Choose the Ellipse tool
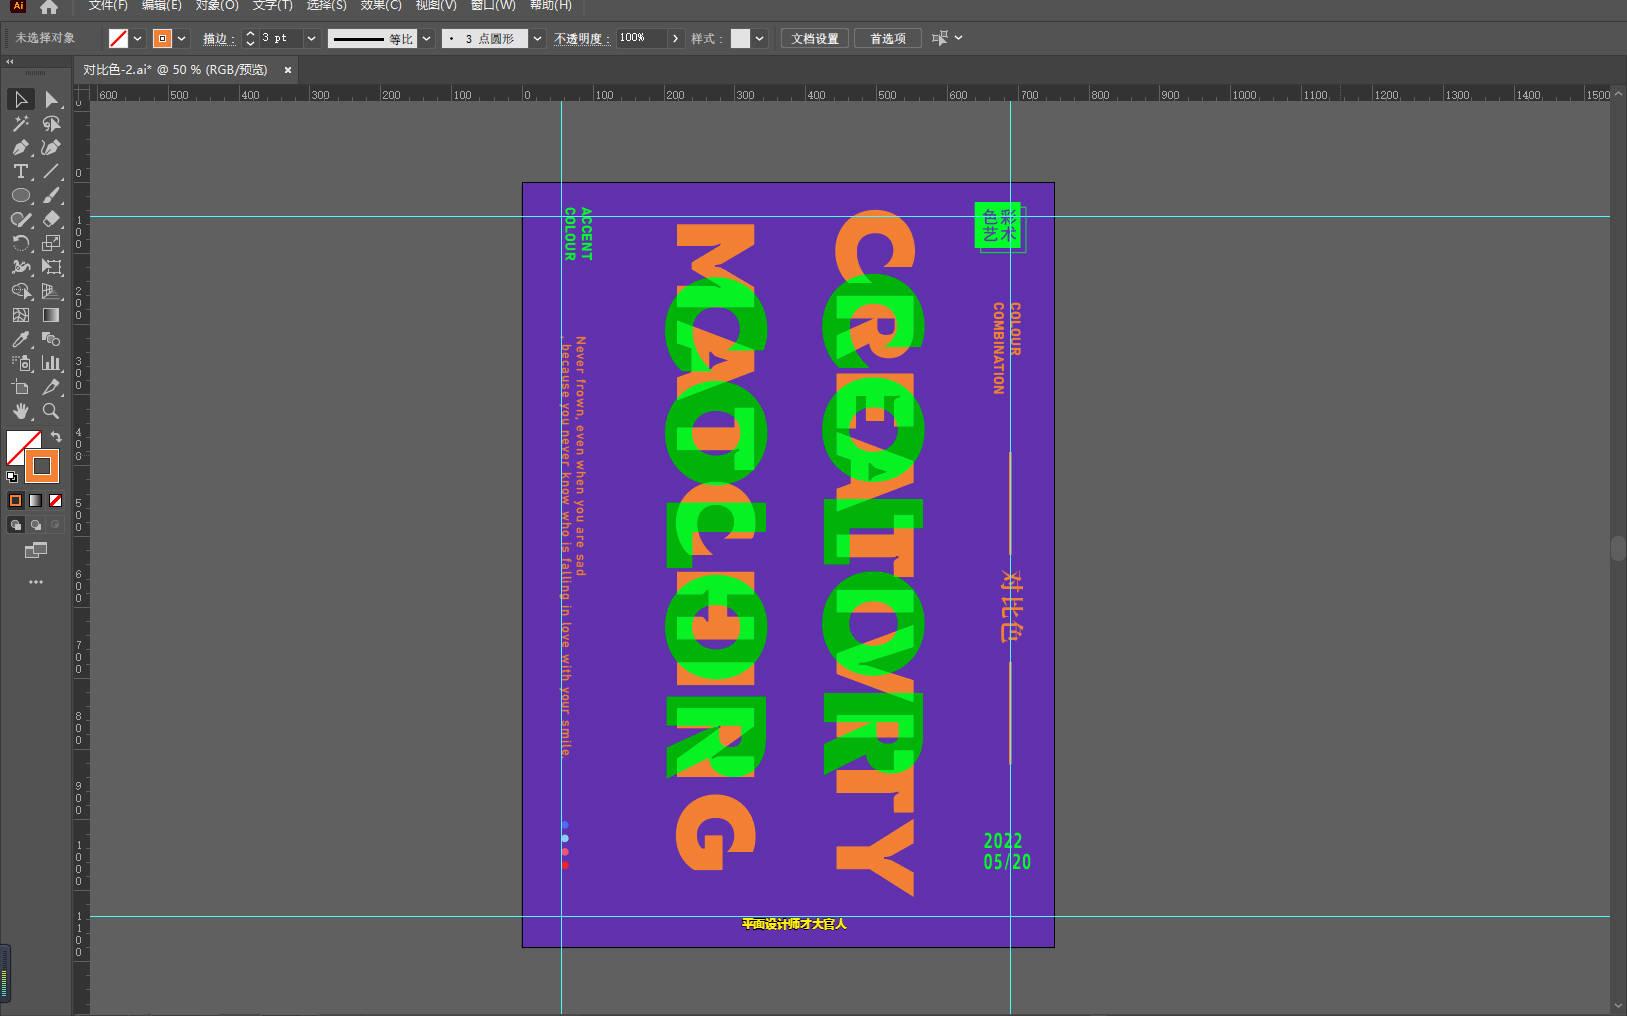This screenshot has height=1016, width=1627. click(20, 196)
